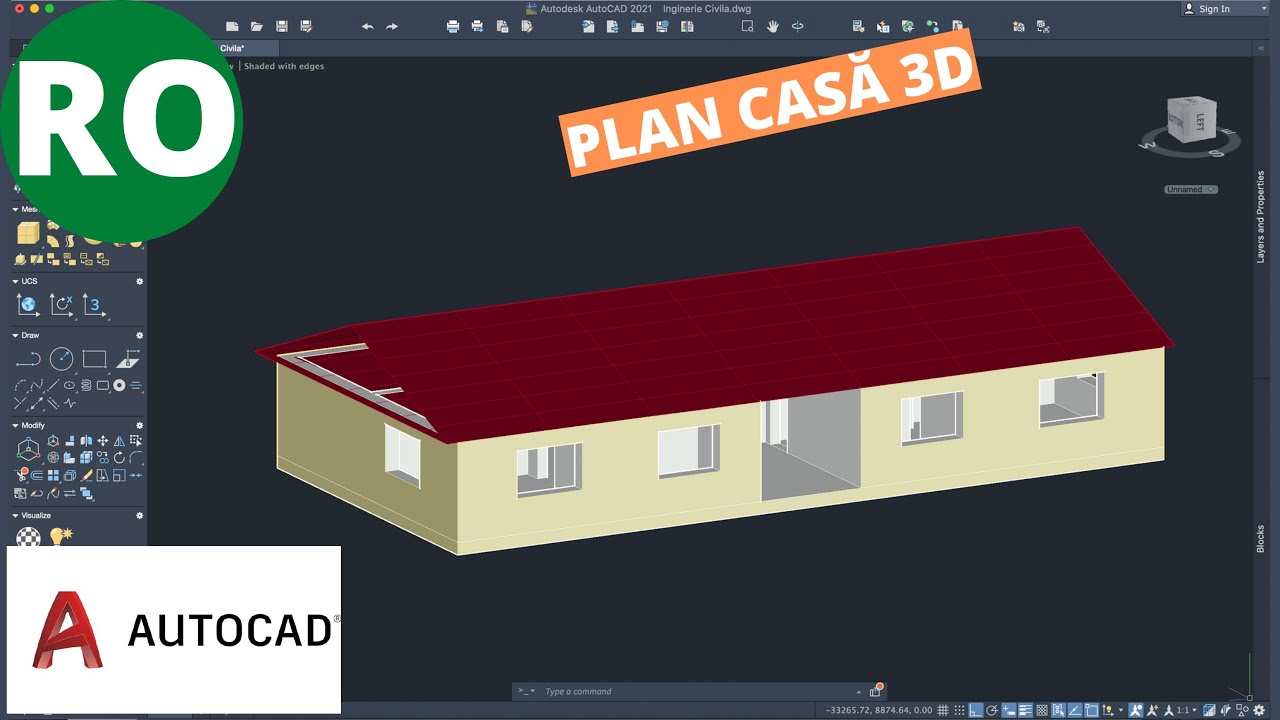Click the W direction on ViewCube compass
This screenshot has width=1280, height=720.
[1148, 145]
